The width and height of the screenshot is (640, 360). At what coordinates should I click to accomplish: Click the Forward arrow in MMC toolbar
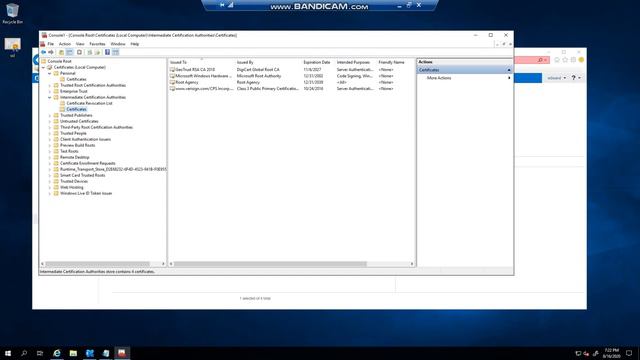[51, 52]
